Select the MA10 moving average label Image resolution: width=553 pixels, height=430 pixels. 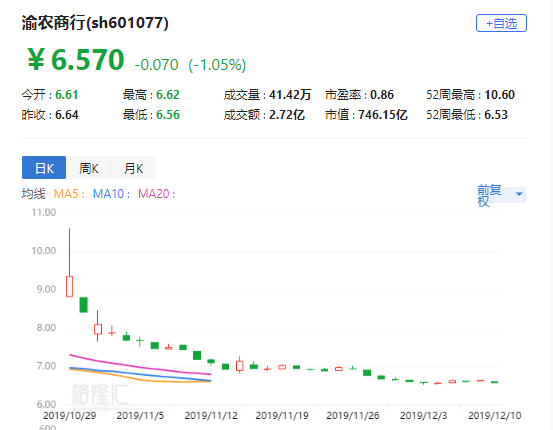click(111, 194)
